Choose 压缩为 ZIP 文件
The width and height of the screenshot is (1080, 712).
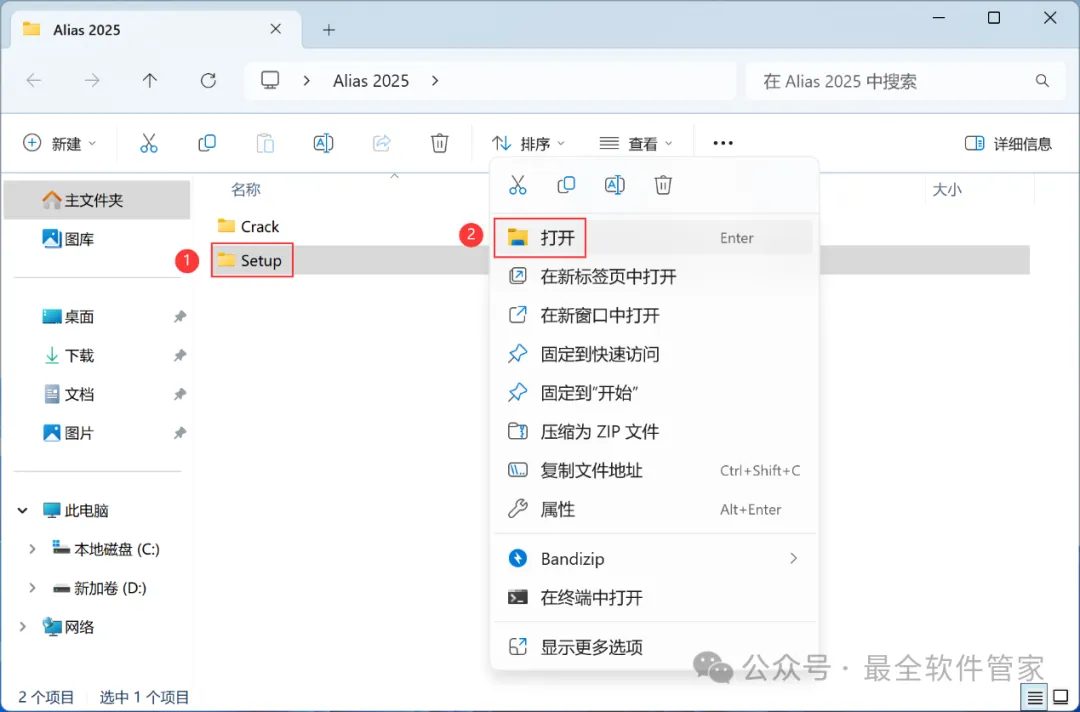(x=654, y=432)
